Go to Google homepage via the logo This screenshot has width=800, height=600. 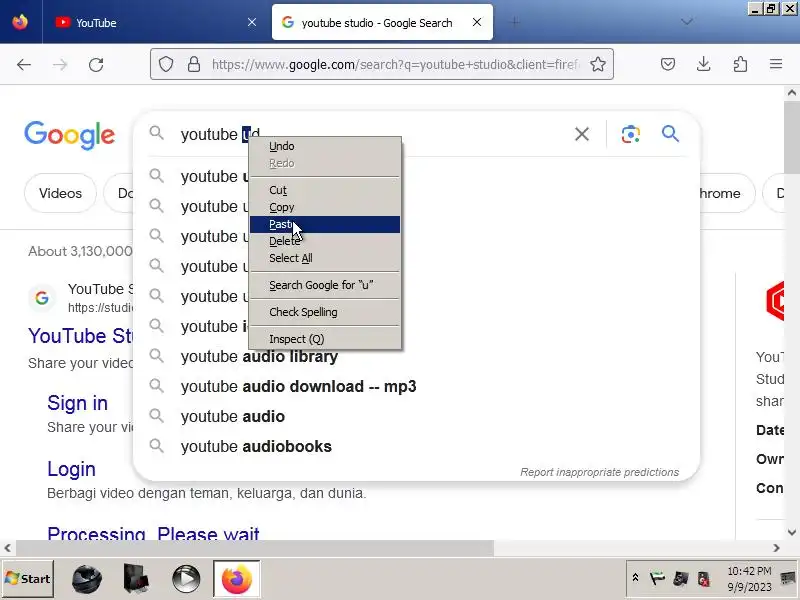(69, 135)
